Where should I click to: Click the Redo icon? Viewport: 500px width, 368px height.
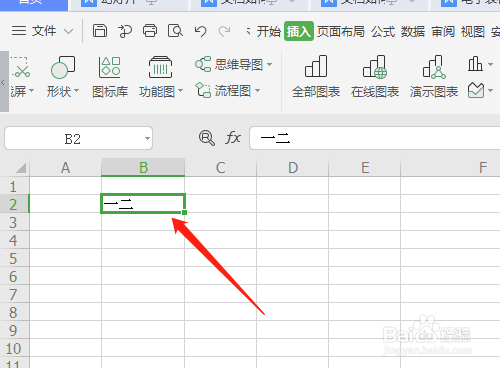(x=224, y=31)
